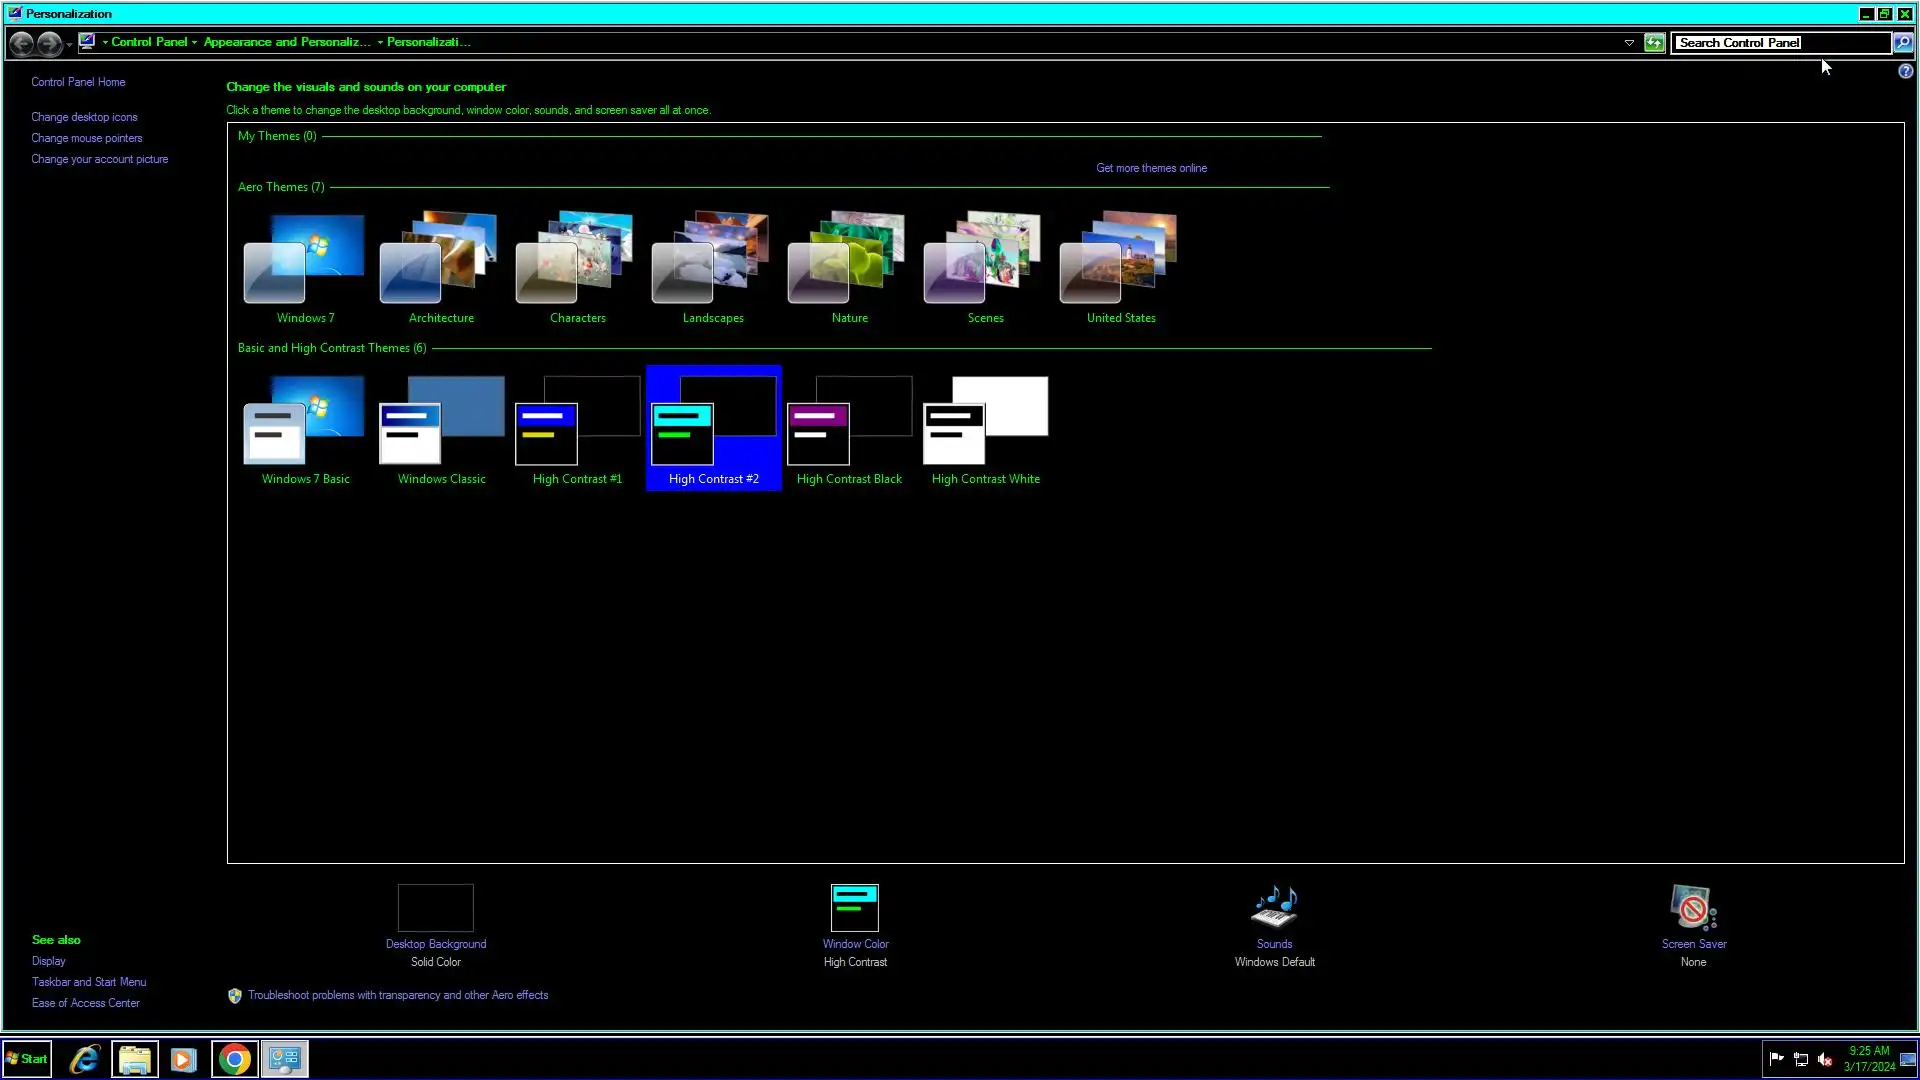
Task: Open the Desktop Background settings icon
Action: (436, 908)
